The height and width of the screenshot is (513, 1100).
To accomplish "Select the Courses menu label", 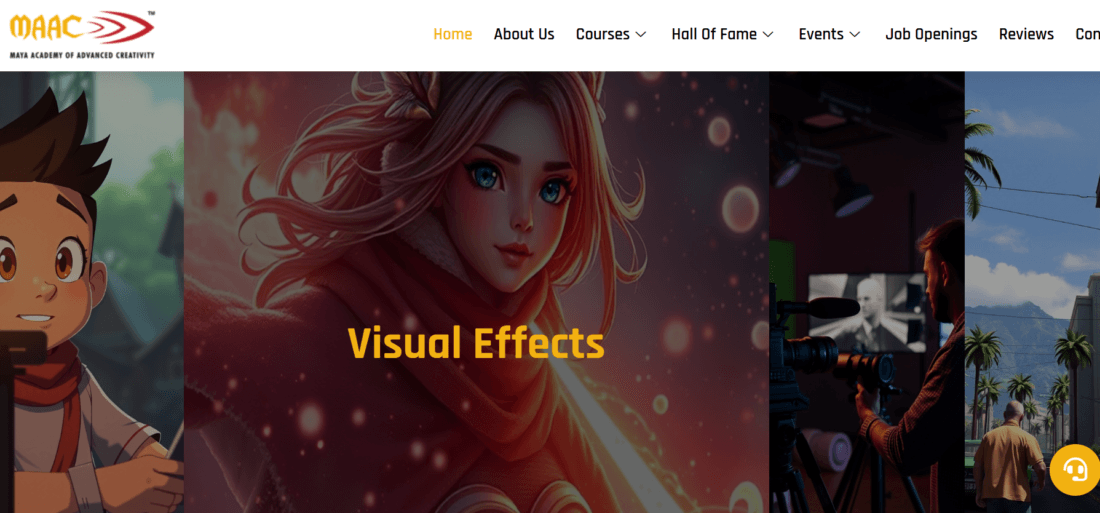I will (602, 34).
